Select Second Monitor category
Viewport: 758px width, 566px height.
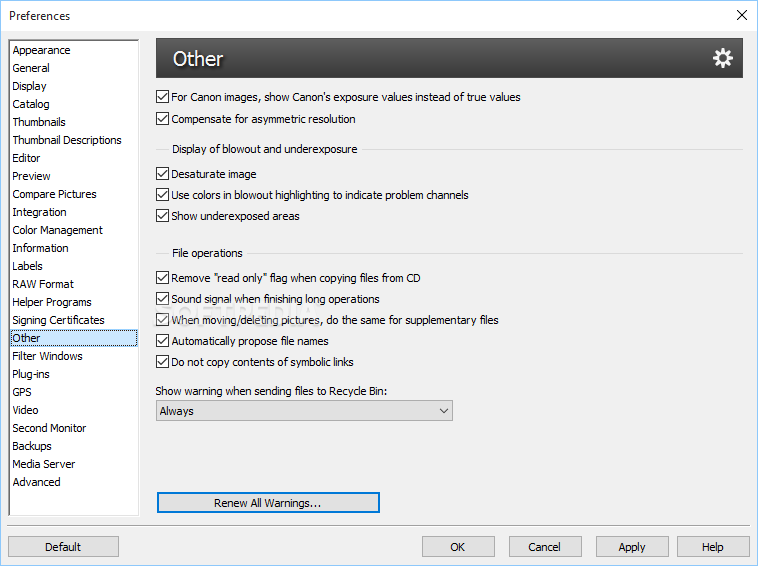pos(73,428)
